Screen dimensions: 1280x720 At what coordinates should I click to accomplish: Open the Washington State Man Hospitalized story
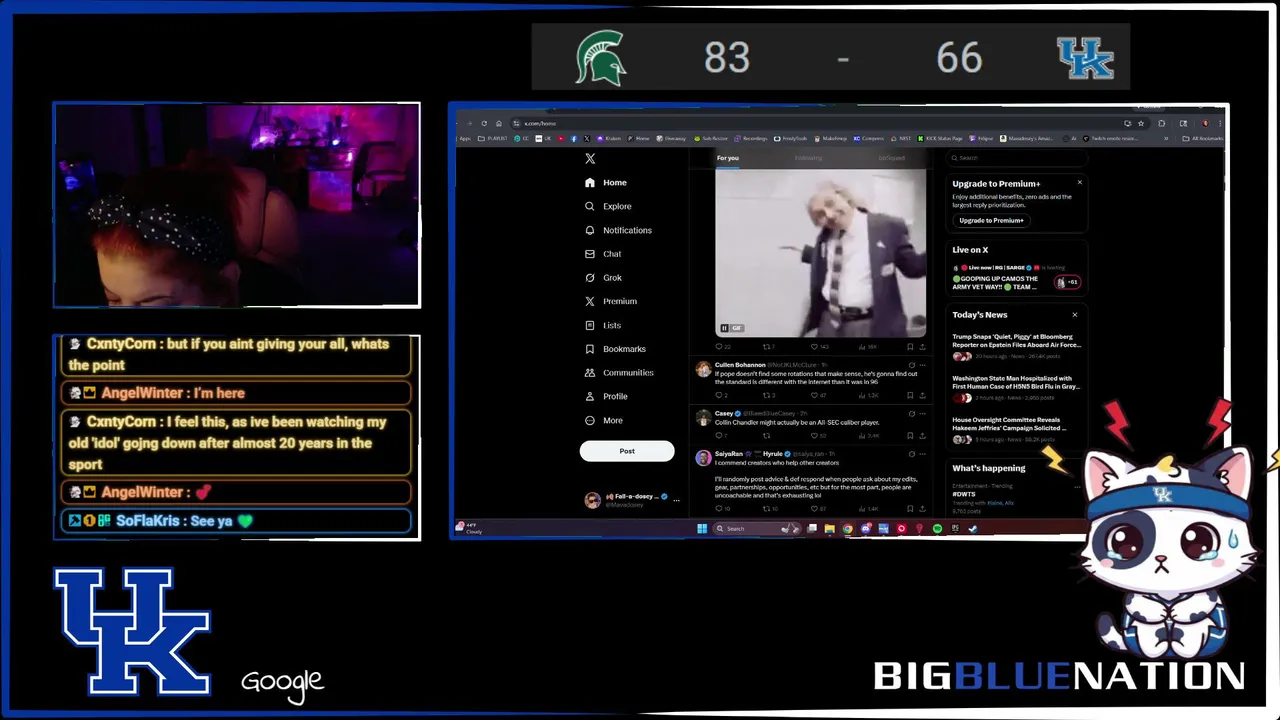point(1017,389)
